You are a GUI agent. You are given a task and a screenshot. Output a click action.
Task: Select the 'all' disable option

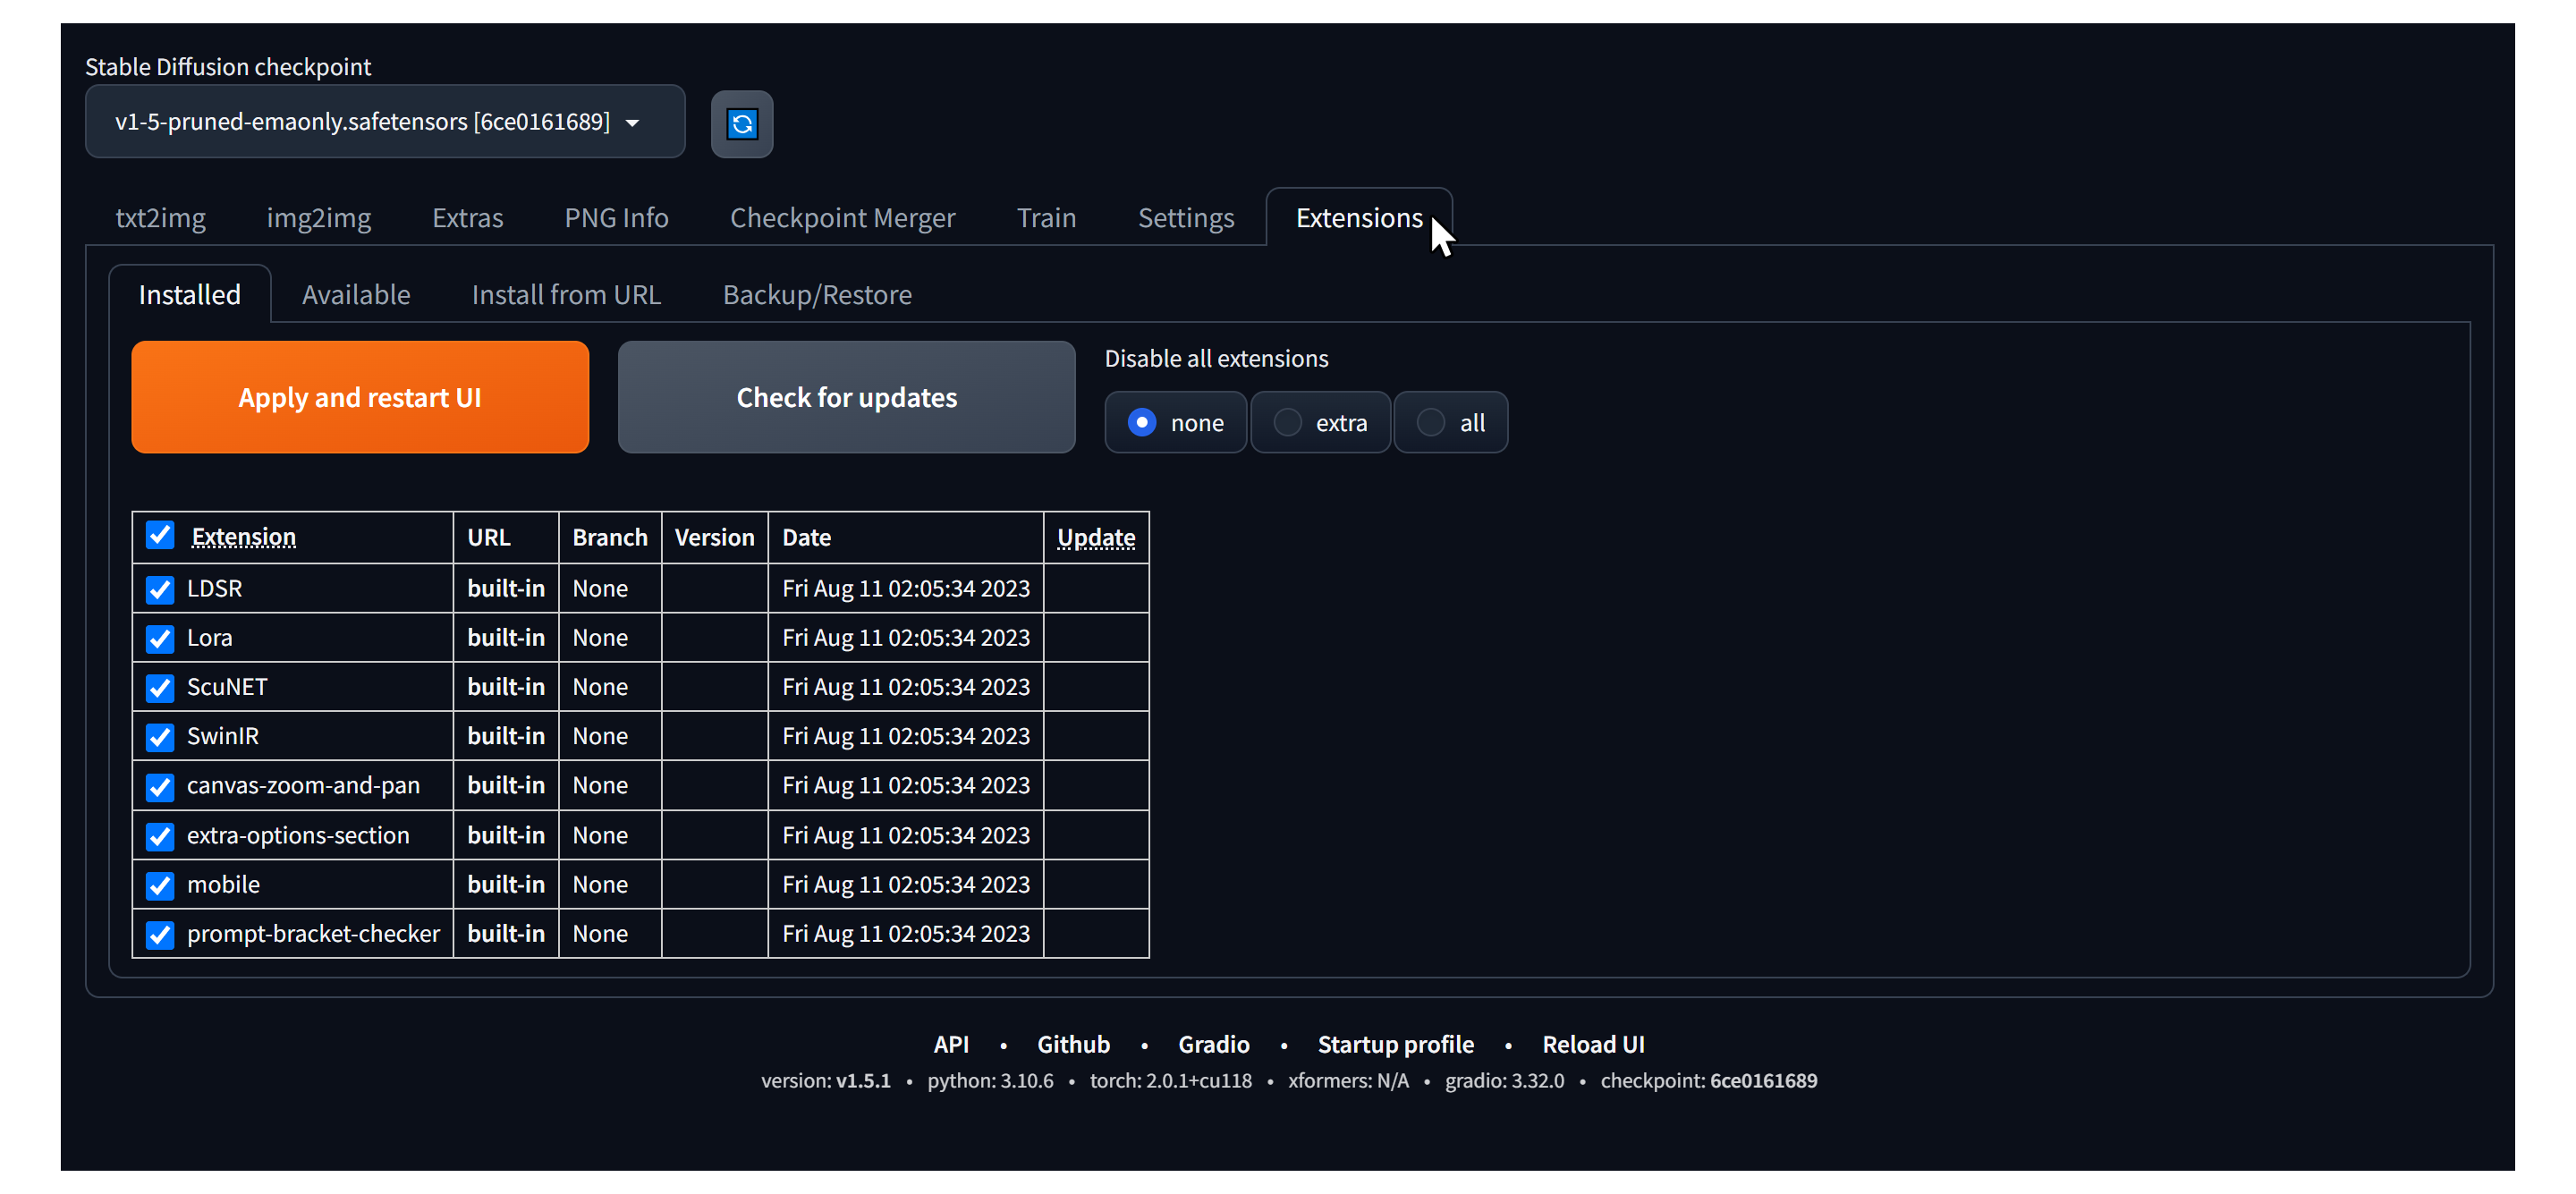pos(1451,423)
